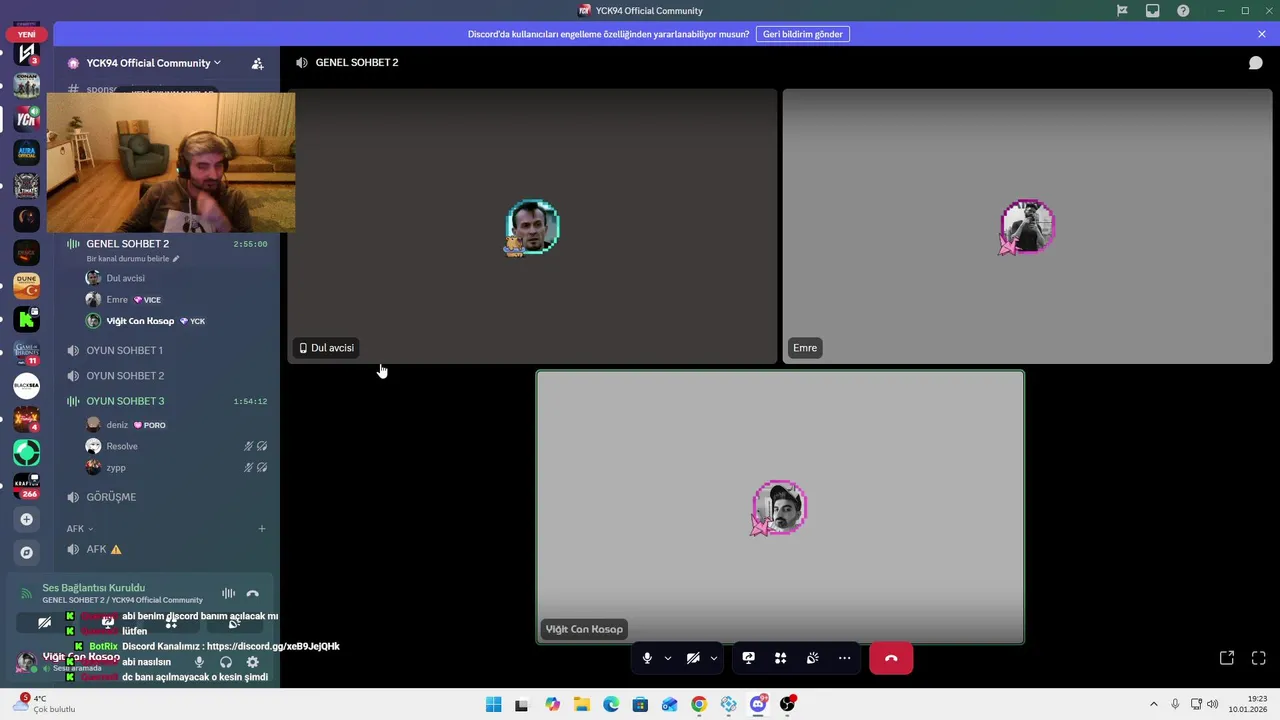Viewport: 1280px width, 720px height.
Task: Open OBS Studio from taskbar
Action: 788,704
